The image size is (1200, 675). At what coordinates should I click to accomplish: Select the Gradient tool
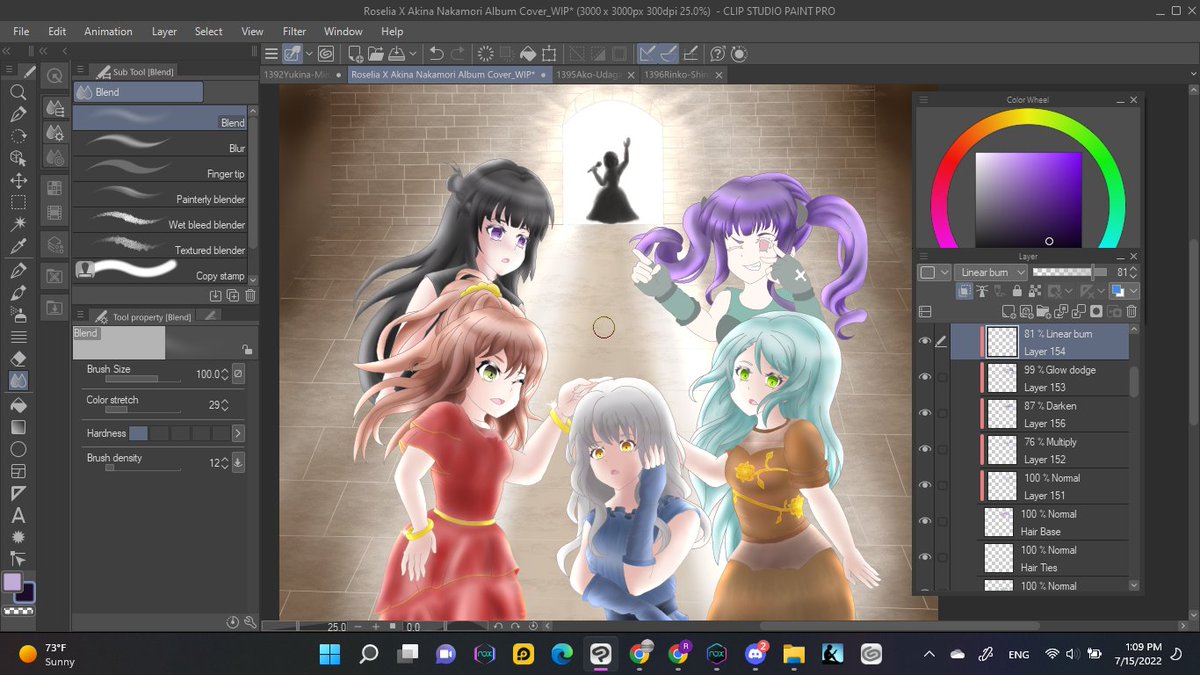[x=18, y=427]
